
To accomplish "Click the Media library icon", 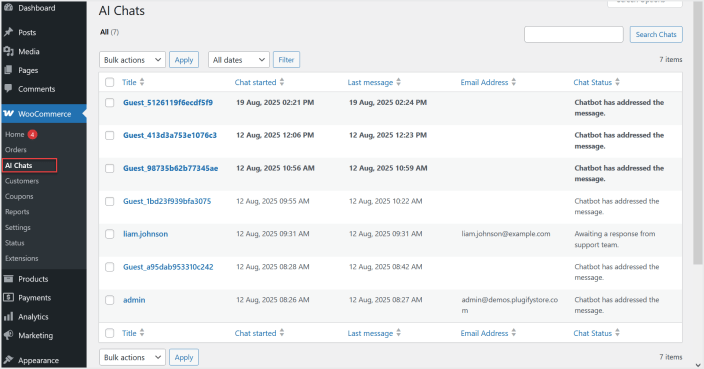I will click(8, 51).
